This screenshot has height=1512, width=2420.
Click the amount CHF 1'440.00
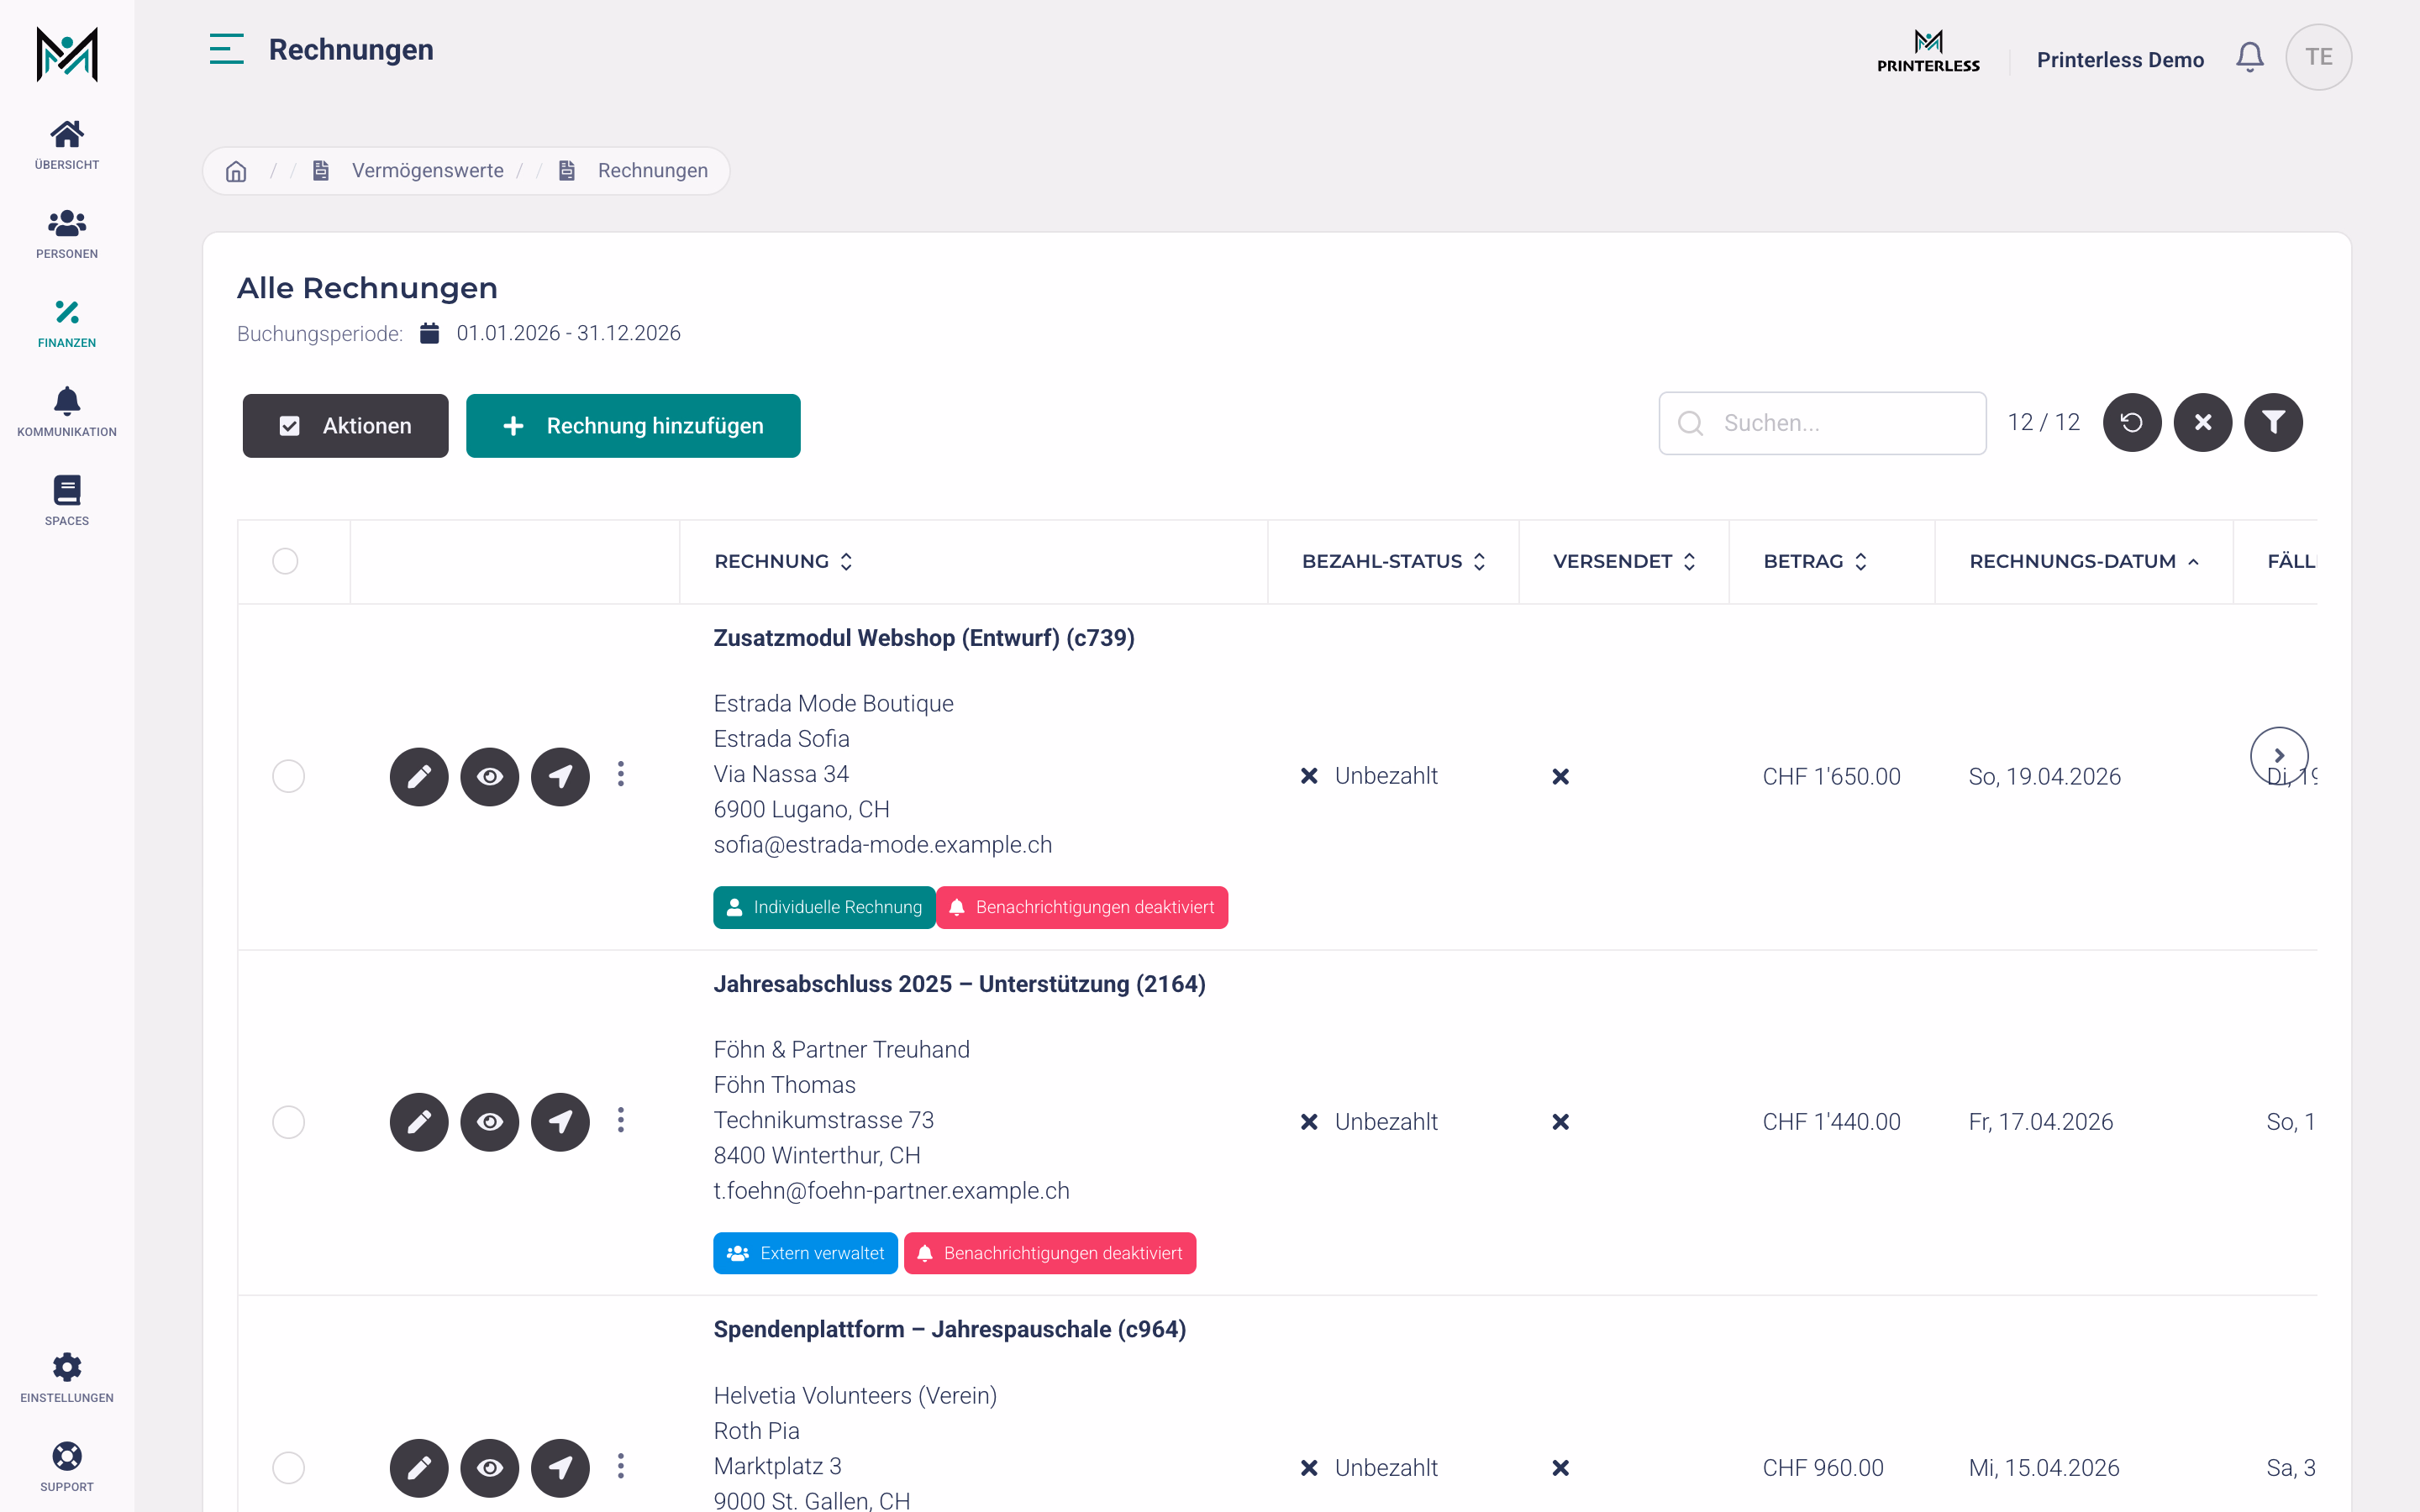click(1831, 1122)
